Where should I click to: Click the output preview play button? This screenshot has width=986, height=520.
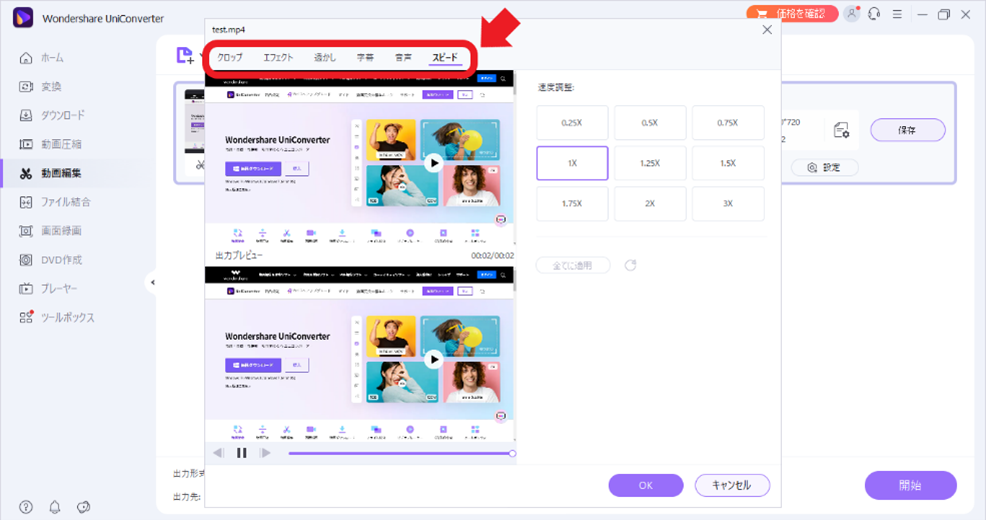433,359
